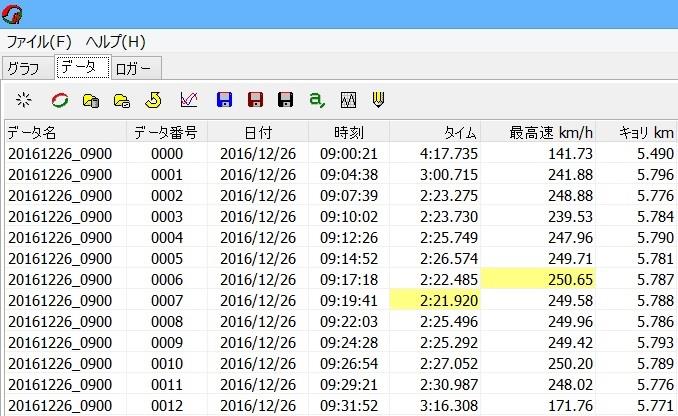Viewport: 678px width, 416px height.
Task: Sort by the キョリ km column header
Action: pyautogui.click(x=636, y=132)
